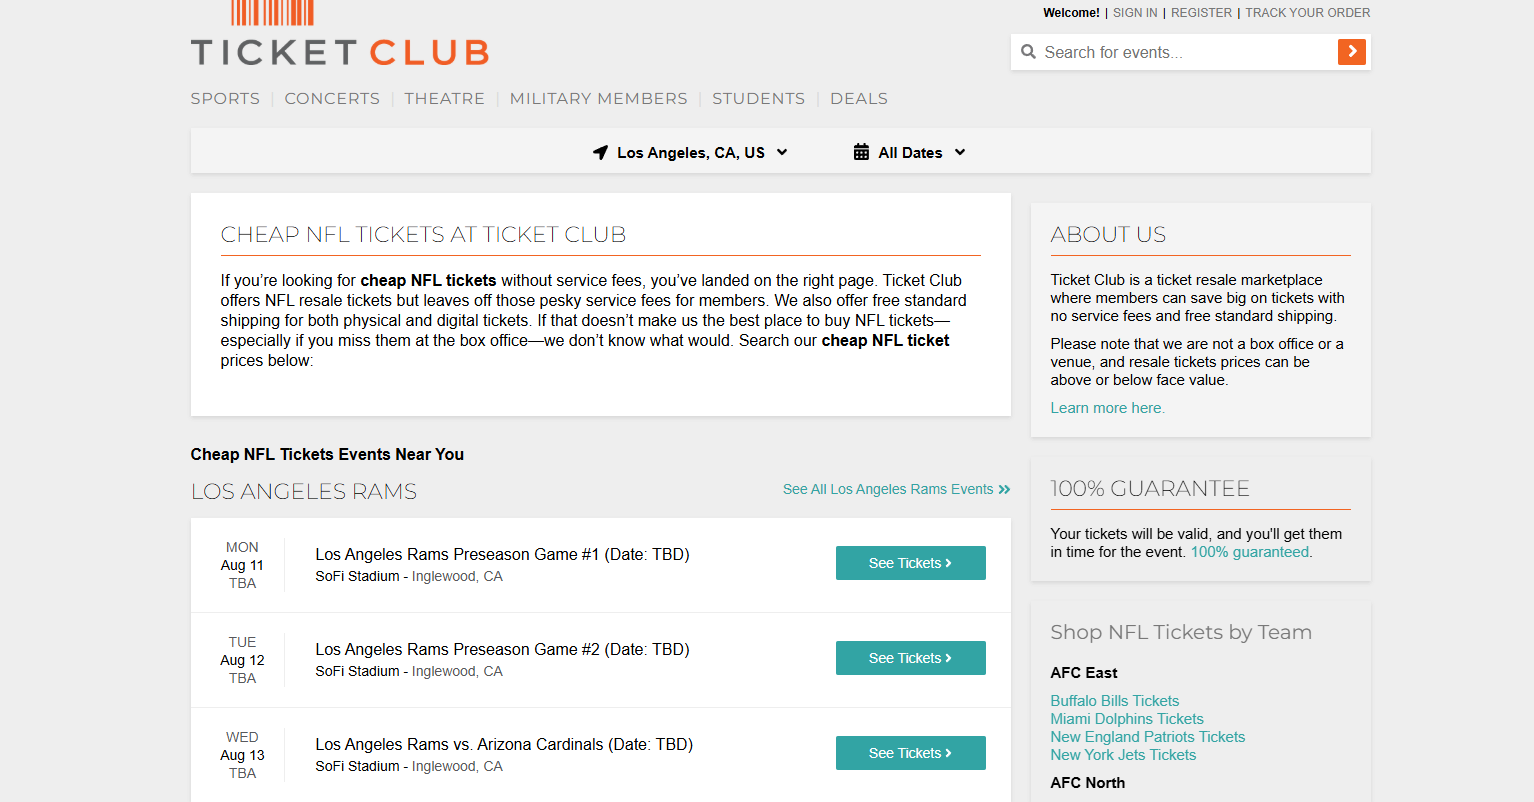Click the AFC East heading
Screen dimensions: 1534x802
(1084, 673)
